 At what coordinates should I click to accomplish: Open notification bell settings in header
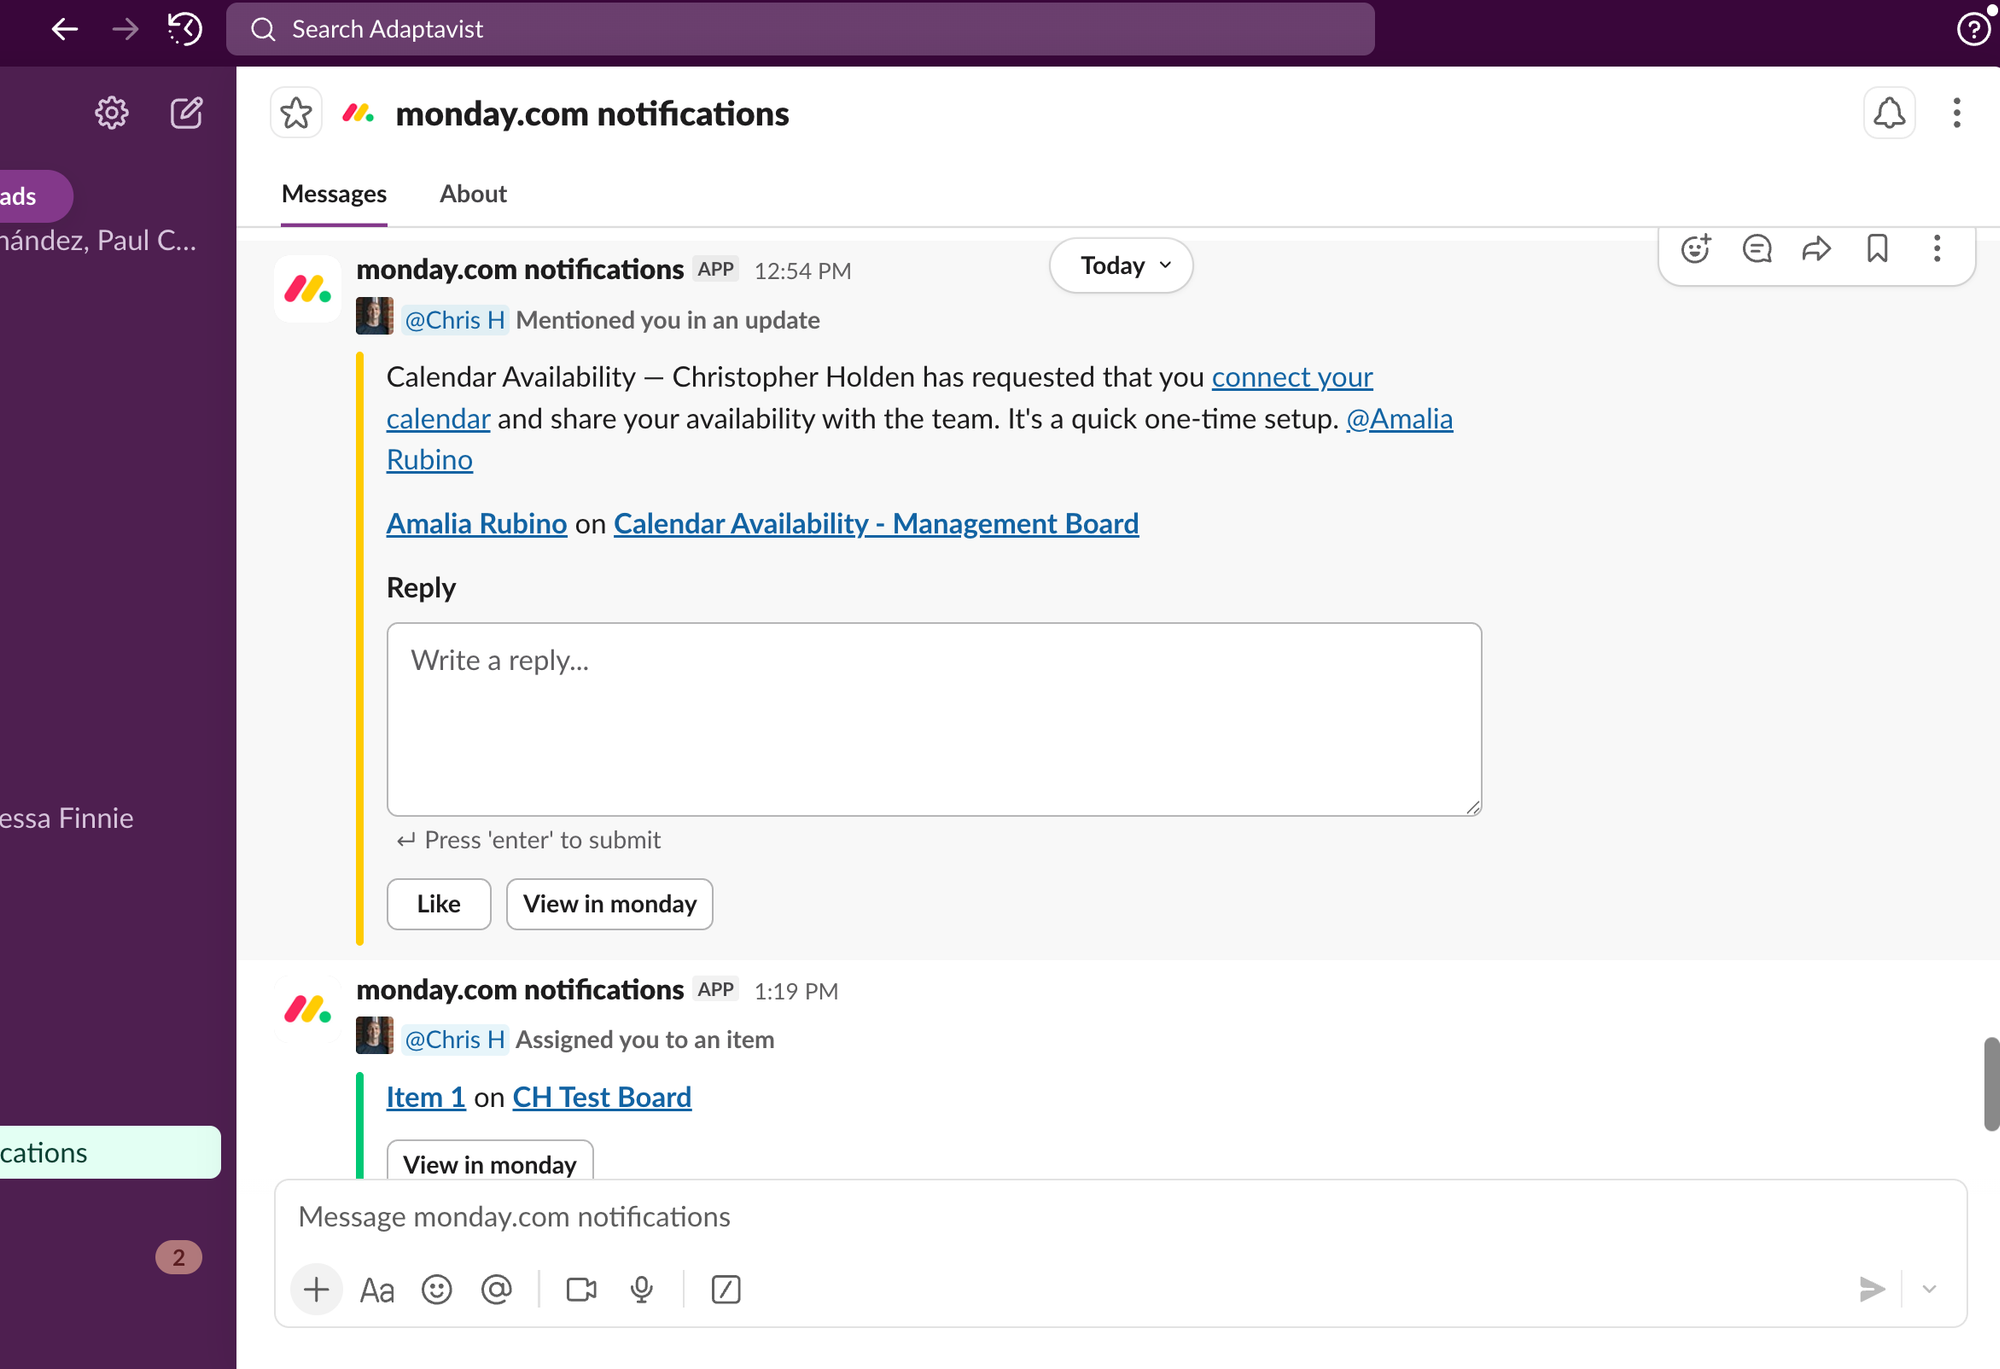point(1889,113)
